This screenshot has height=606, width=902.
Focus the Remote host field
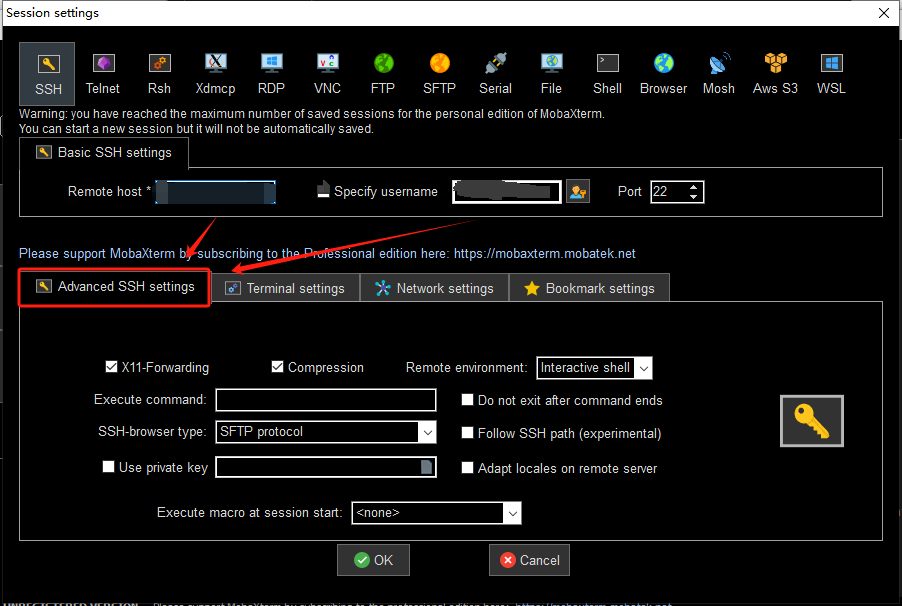pos(215,192)
